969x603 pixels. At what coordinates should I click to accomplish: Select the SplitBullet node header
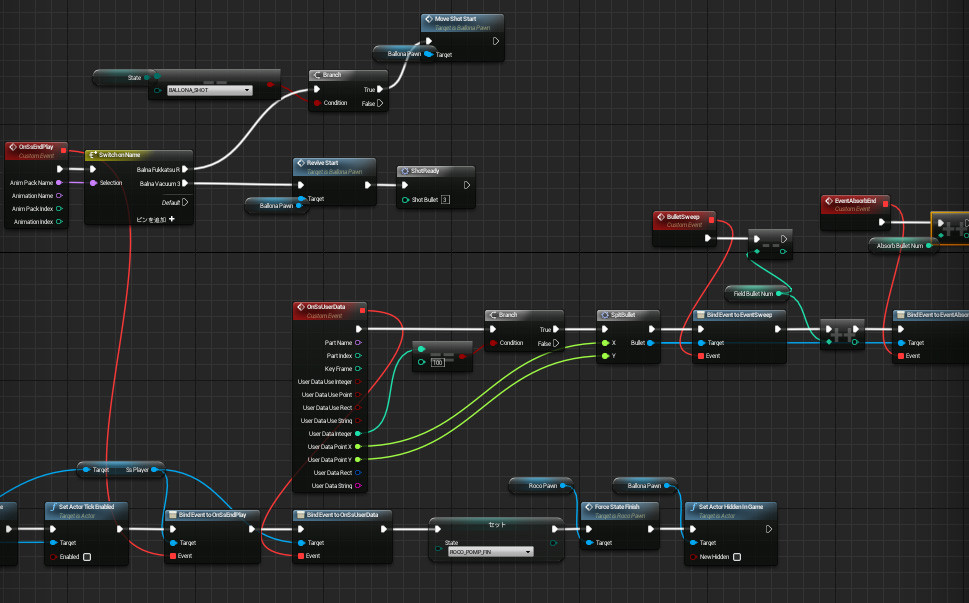pos(628,315)
